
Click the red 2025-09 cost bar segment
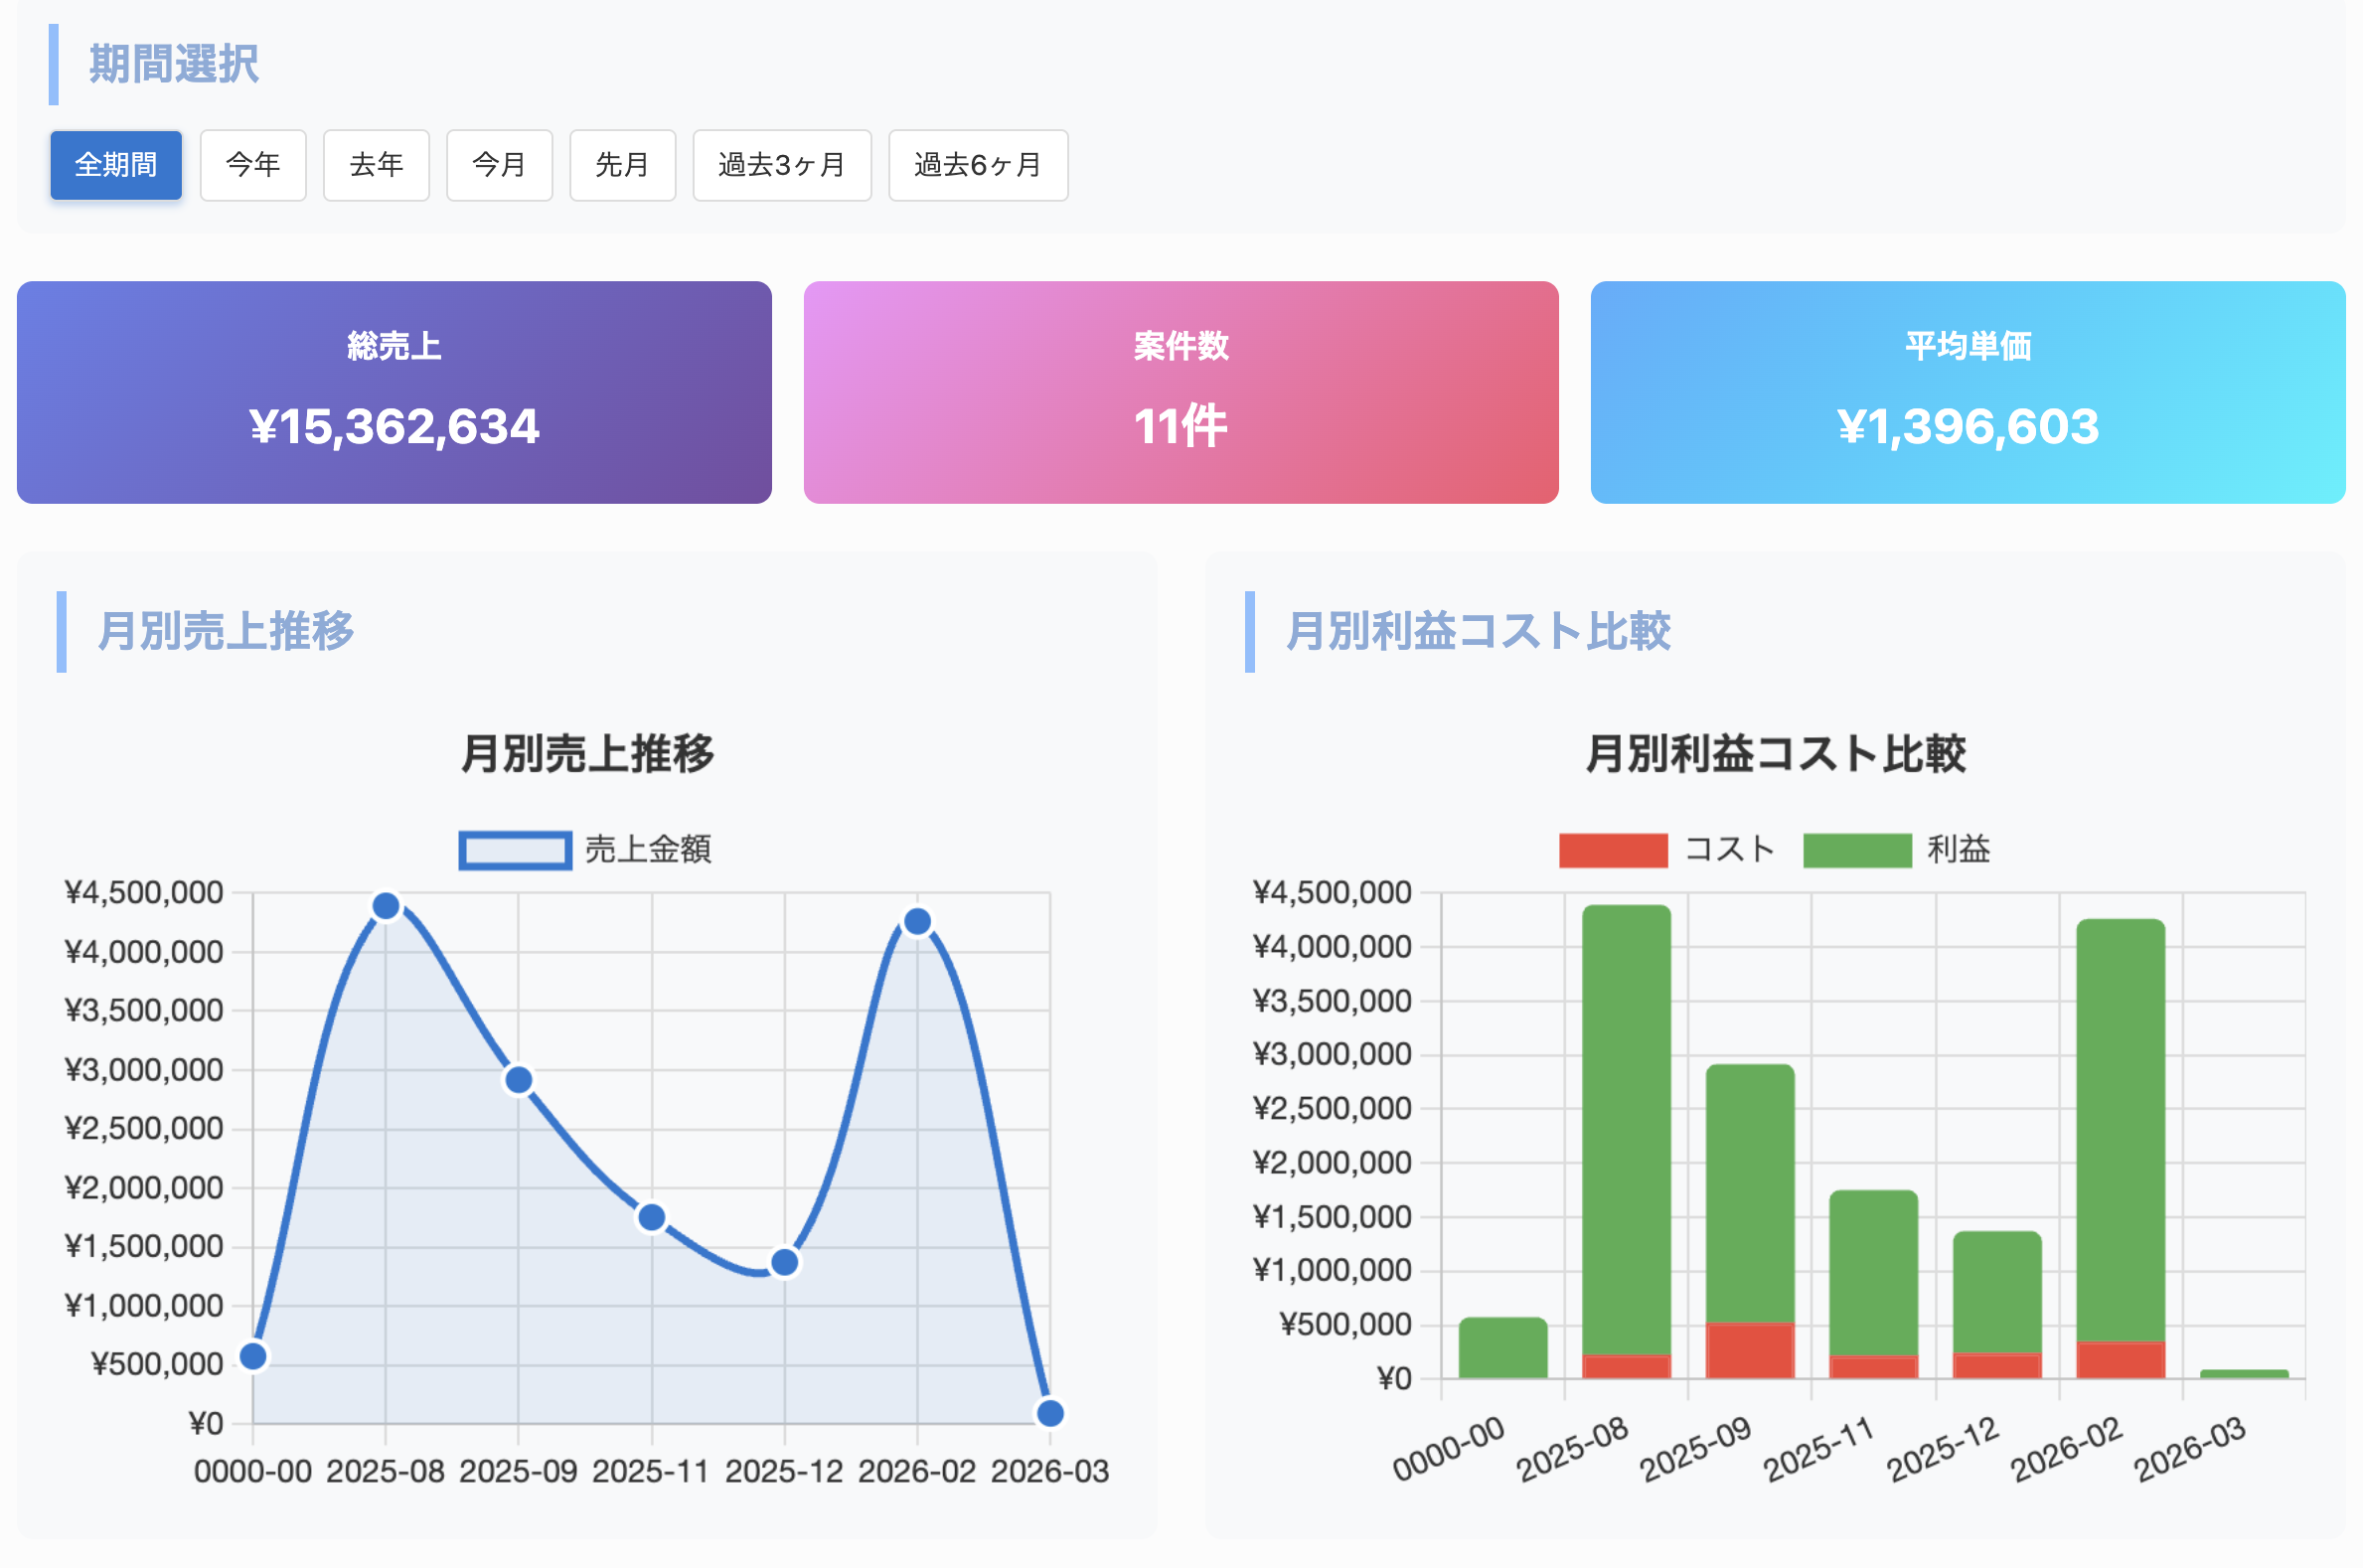point(1750,1351)
